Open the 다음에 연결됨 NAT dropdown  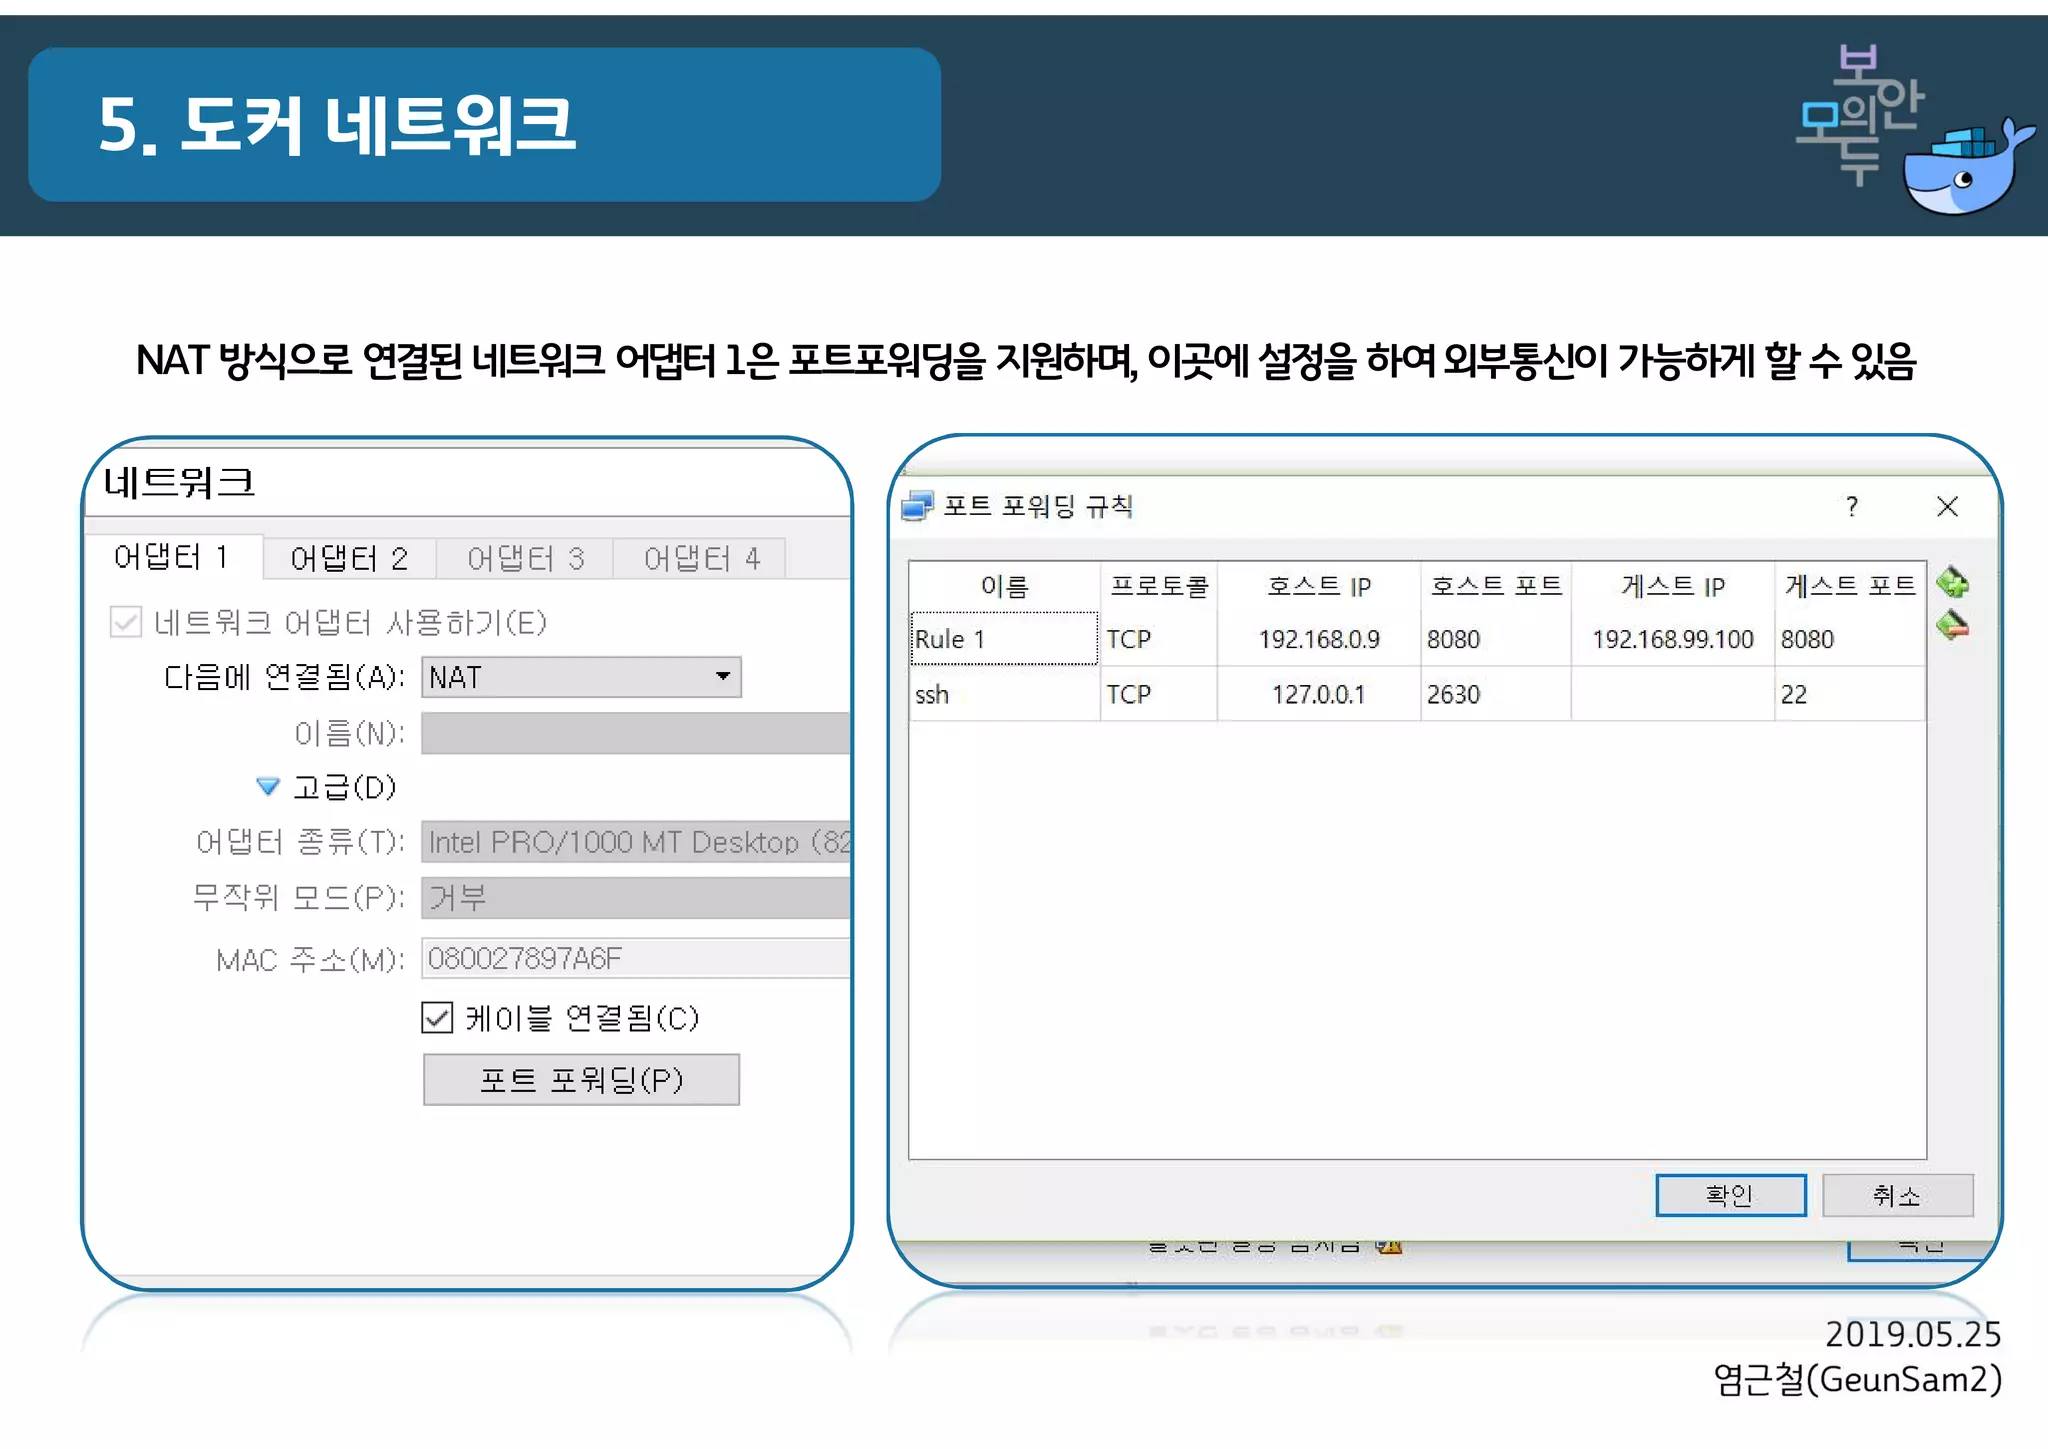(581, 677)
